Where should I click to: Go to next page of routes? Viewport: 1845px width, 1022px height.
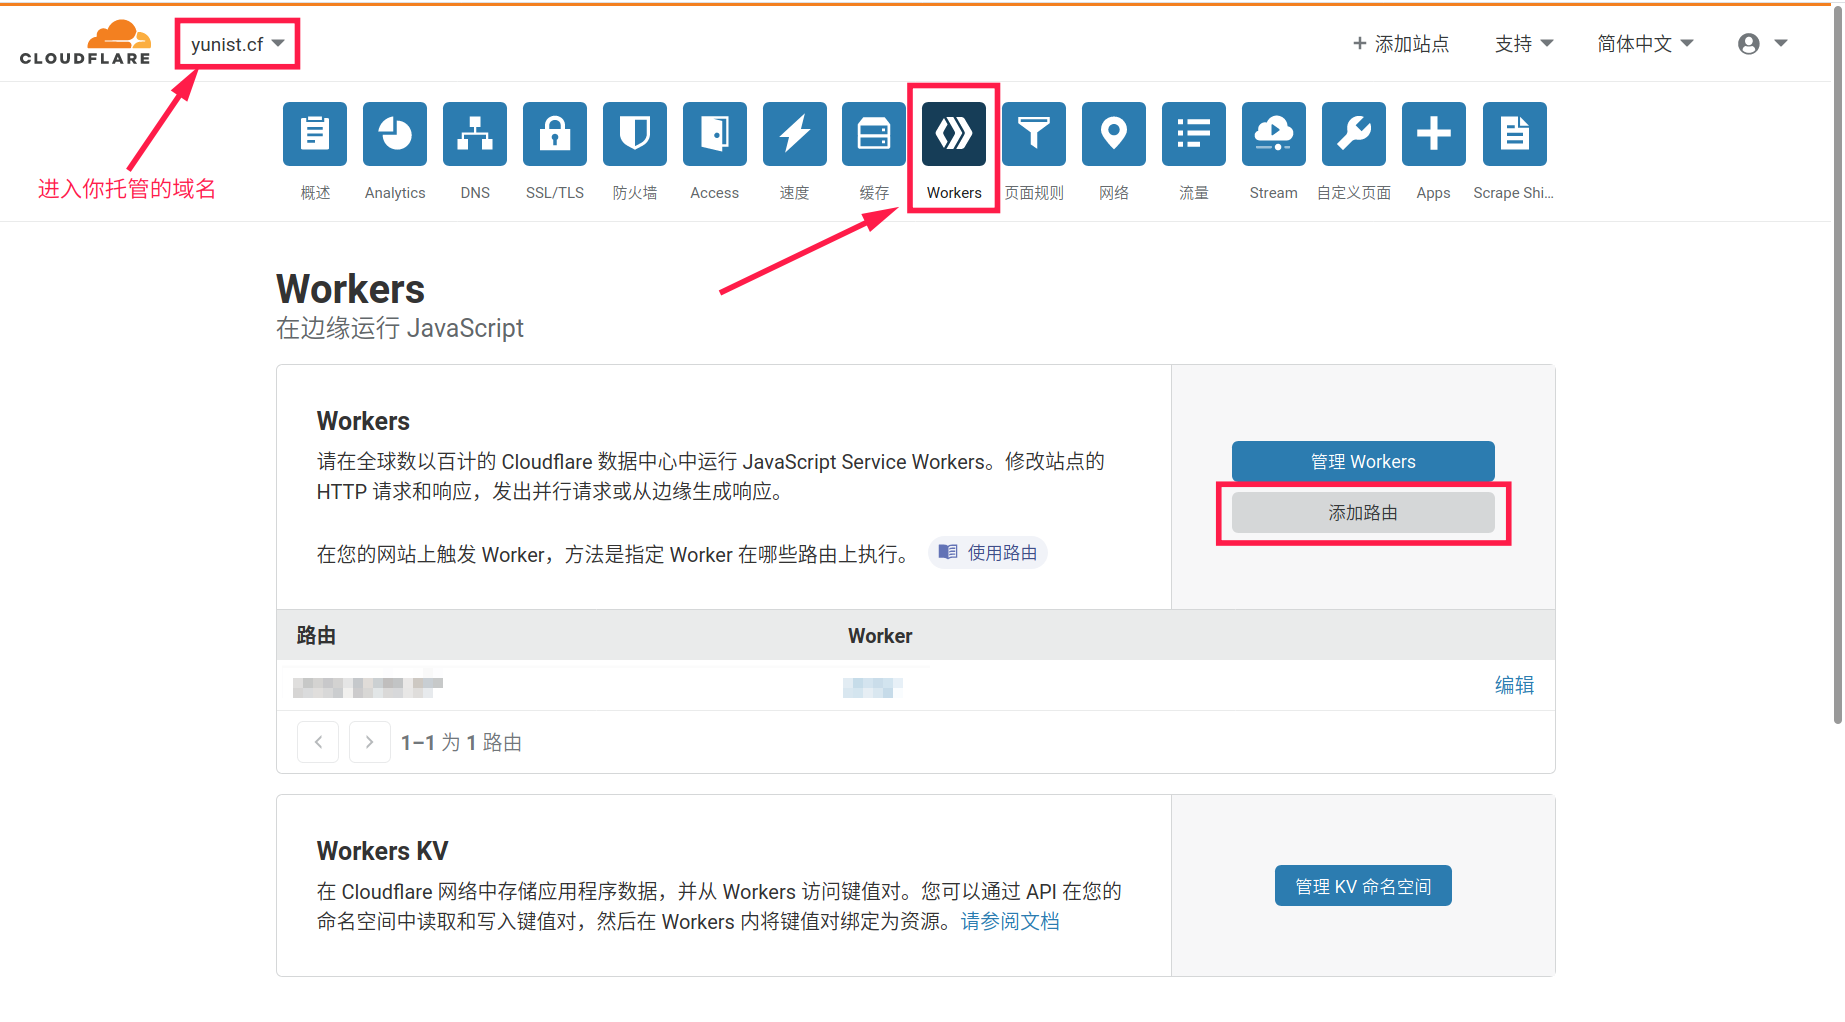point(370,742)
